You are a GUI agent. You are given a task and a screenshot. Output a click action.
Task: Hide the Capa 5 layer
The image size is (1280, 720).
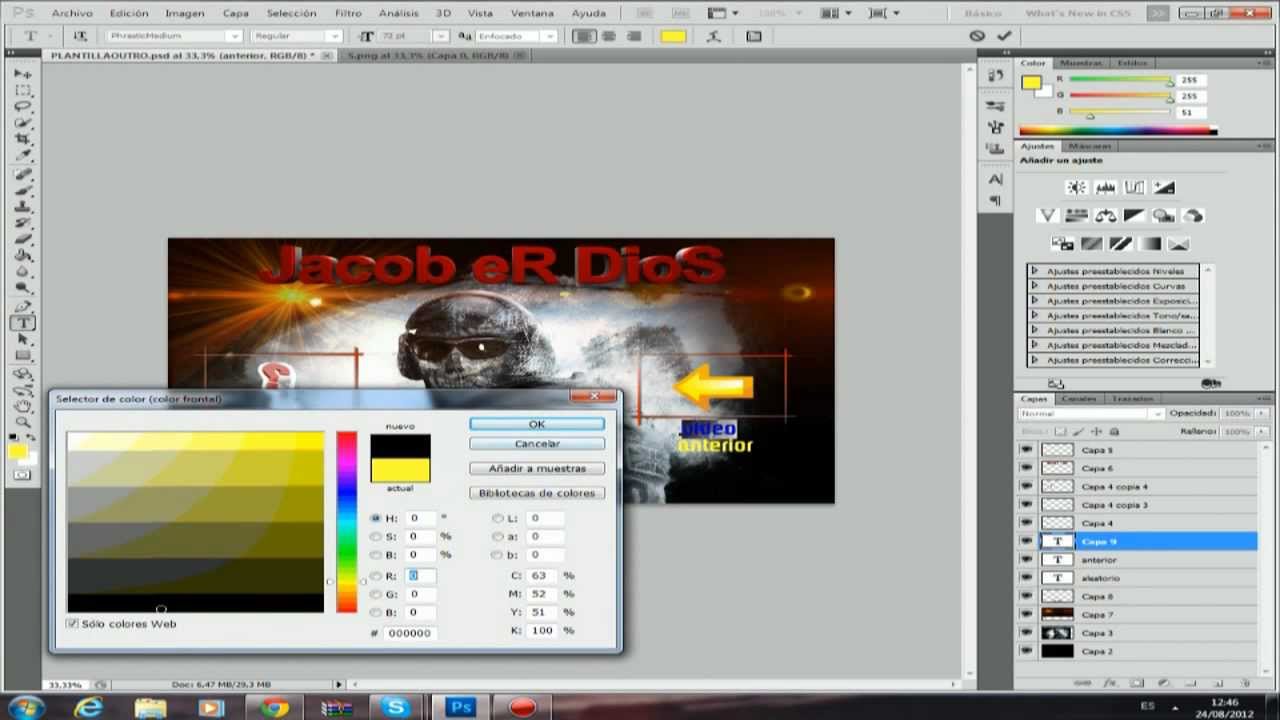coord(1026,450)
